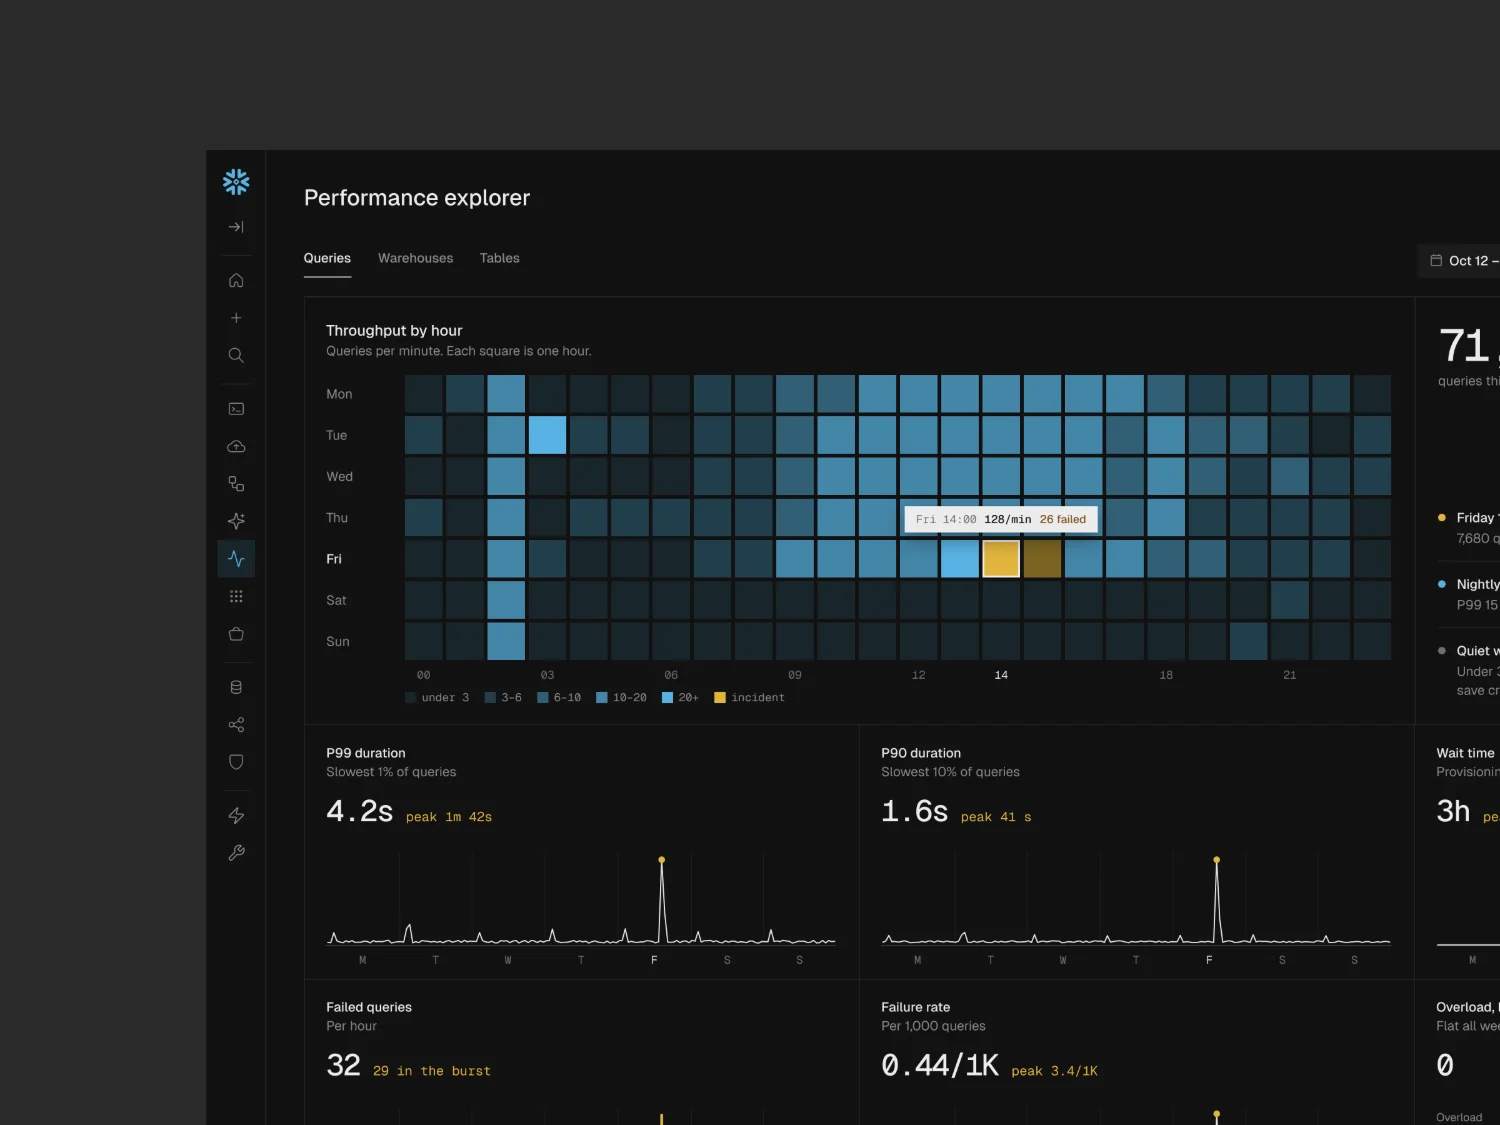
Task: Open search with the magnifier icon
Action: [x=236, y=355]
